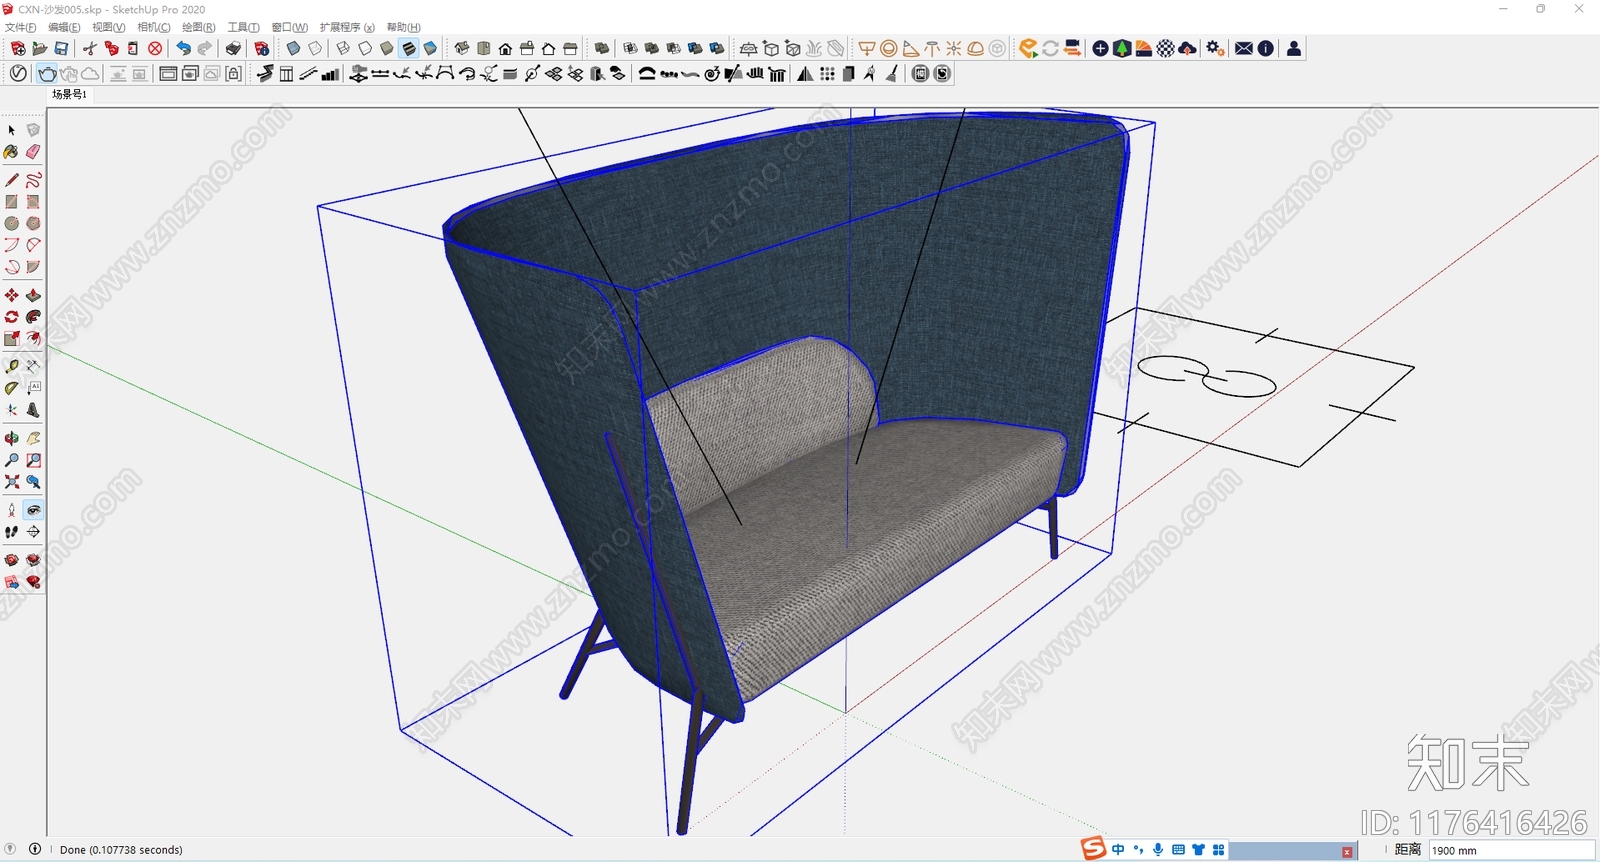Click the red Erase/Delete circle icon
The image size is (1600, 862).
pos(155,48)
